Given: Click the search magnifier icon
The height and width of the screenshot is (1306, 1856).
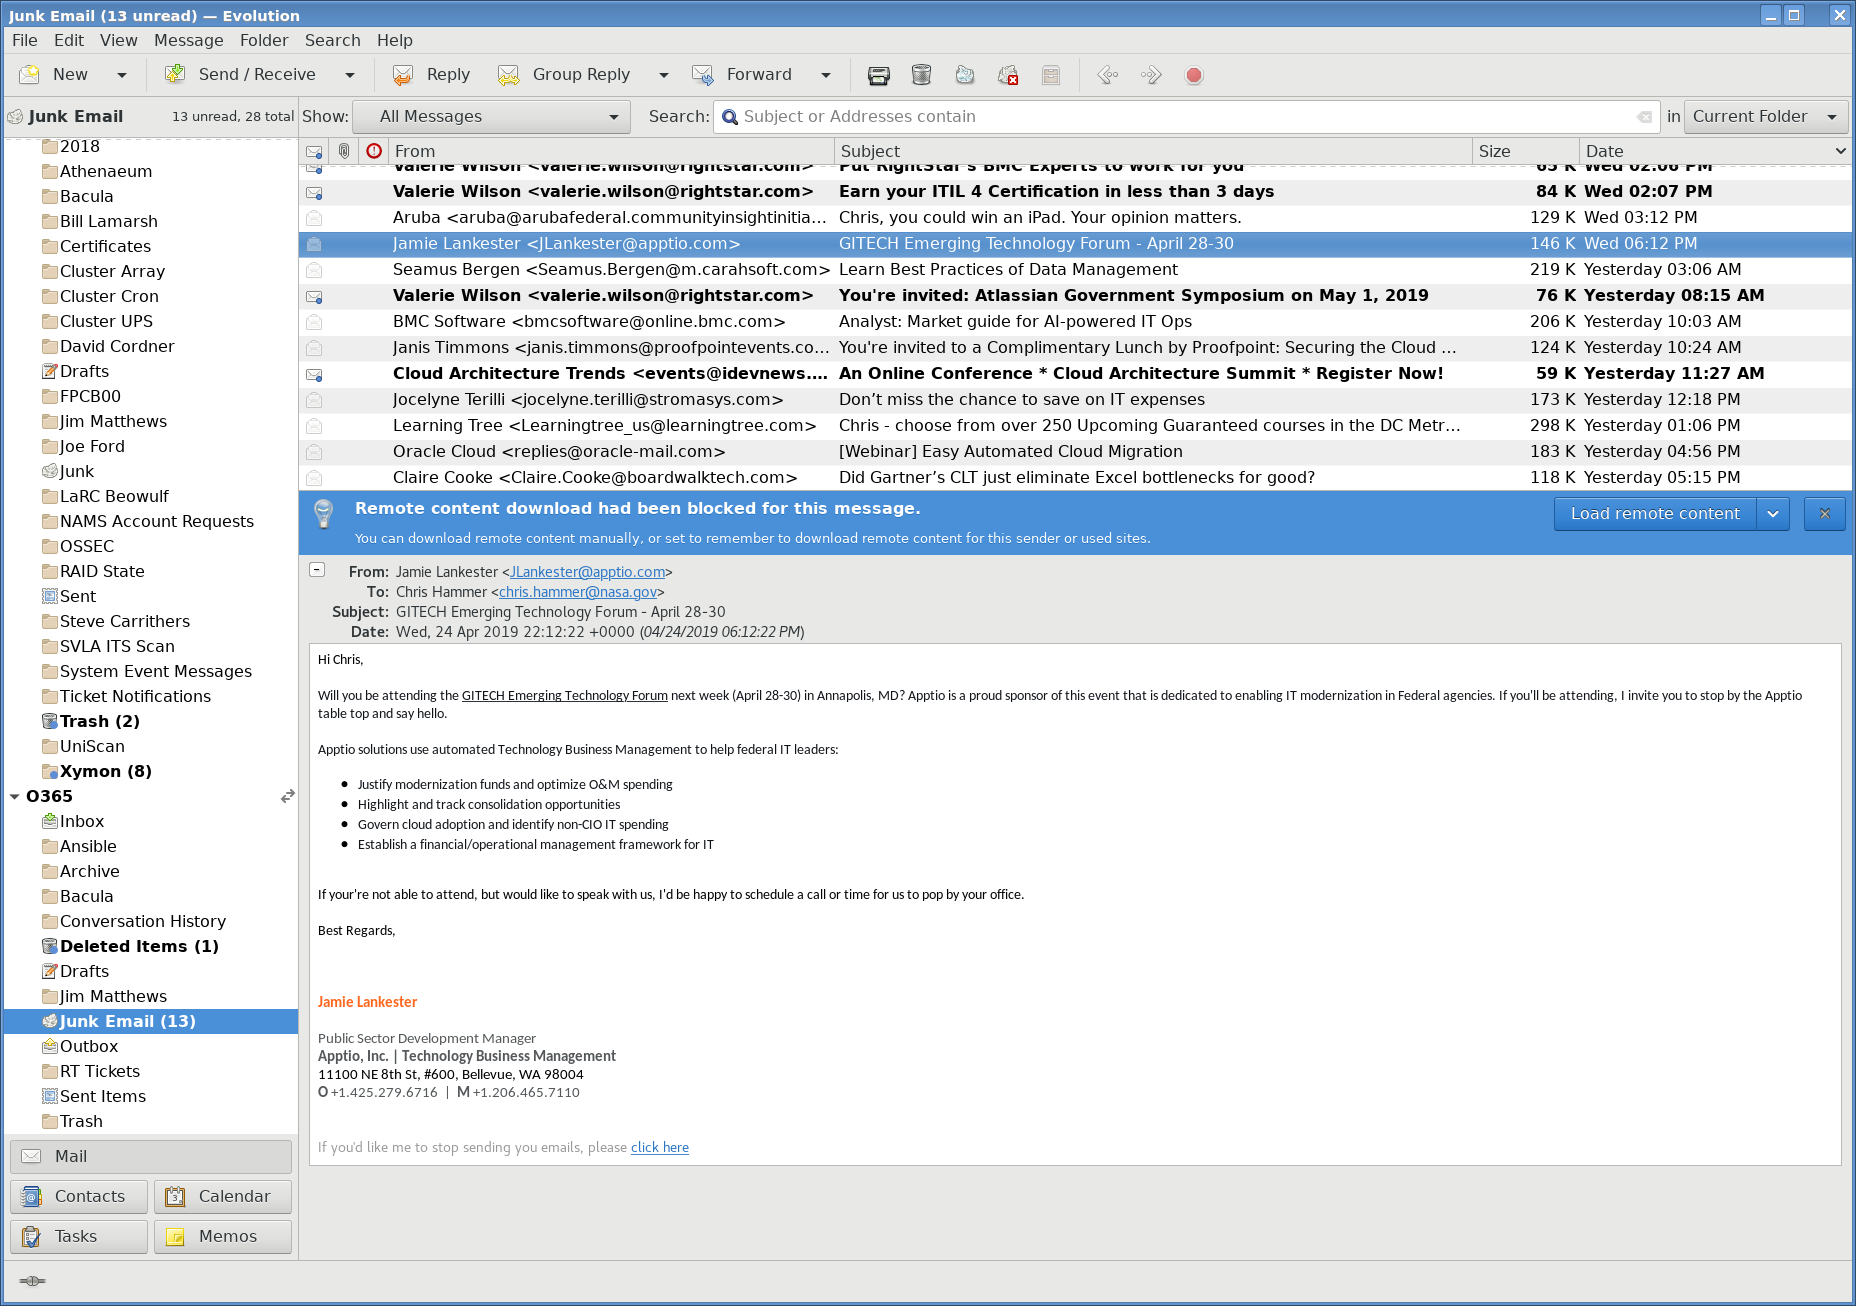Looking at the screenshot, I should point(730,117).
